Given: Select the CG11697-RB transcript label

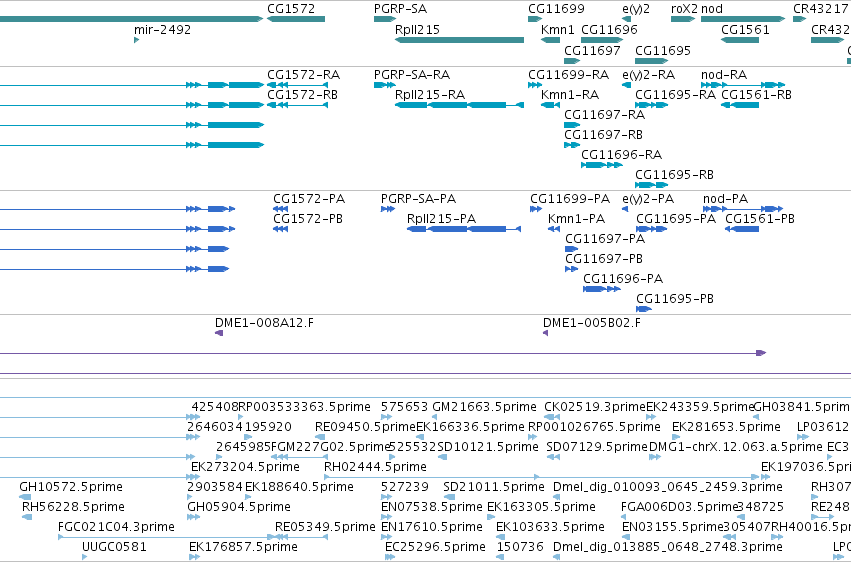Looking at the screenshot, I should pos(604,135).
